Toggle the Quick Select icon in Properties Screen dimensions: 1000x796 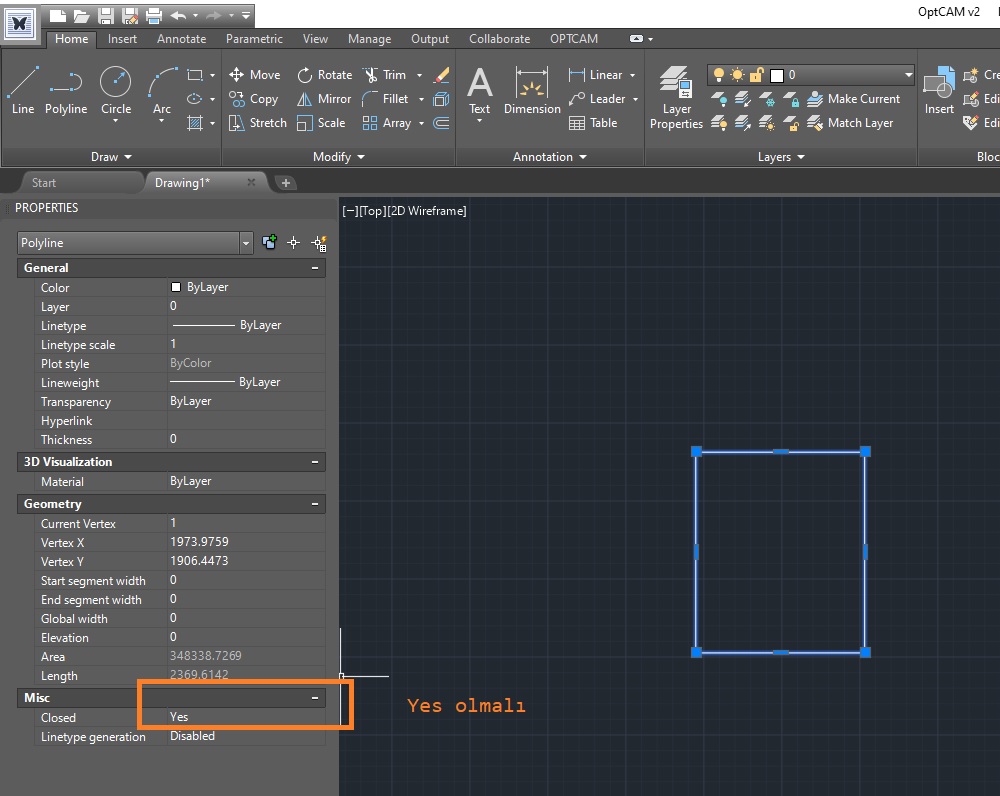pyautogui.click(x=319, y=243)
